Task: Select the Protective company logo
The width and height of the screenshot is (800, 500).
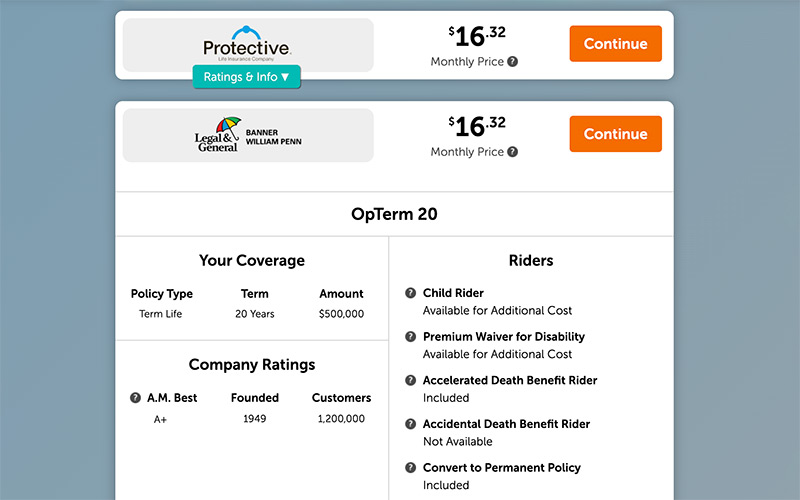Action: click(x=247, y=43)
